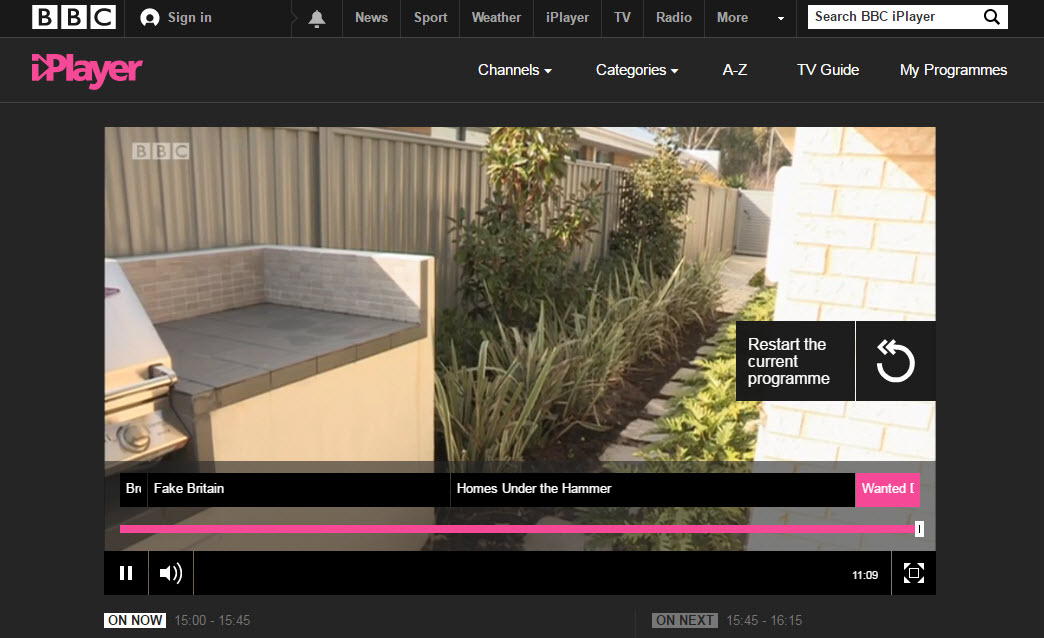Expand the More menu in the top bar
The width and height of the screenshot is (1044, 638).
[750, 17]
